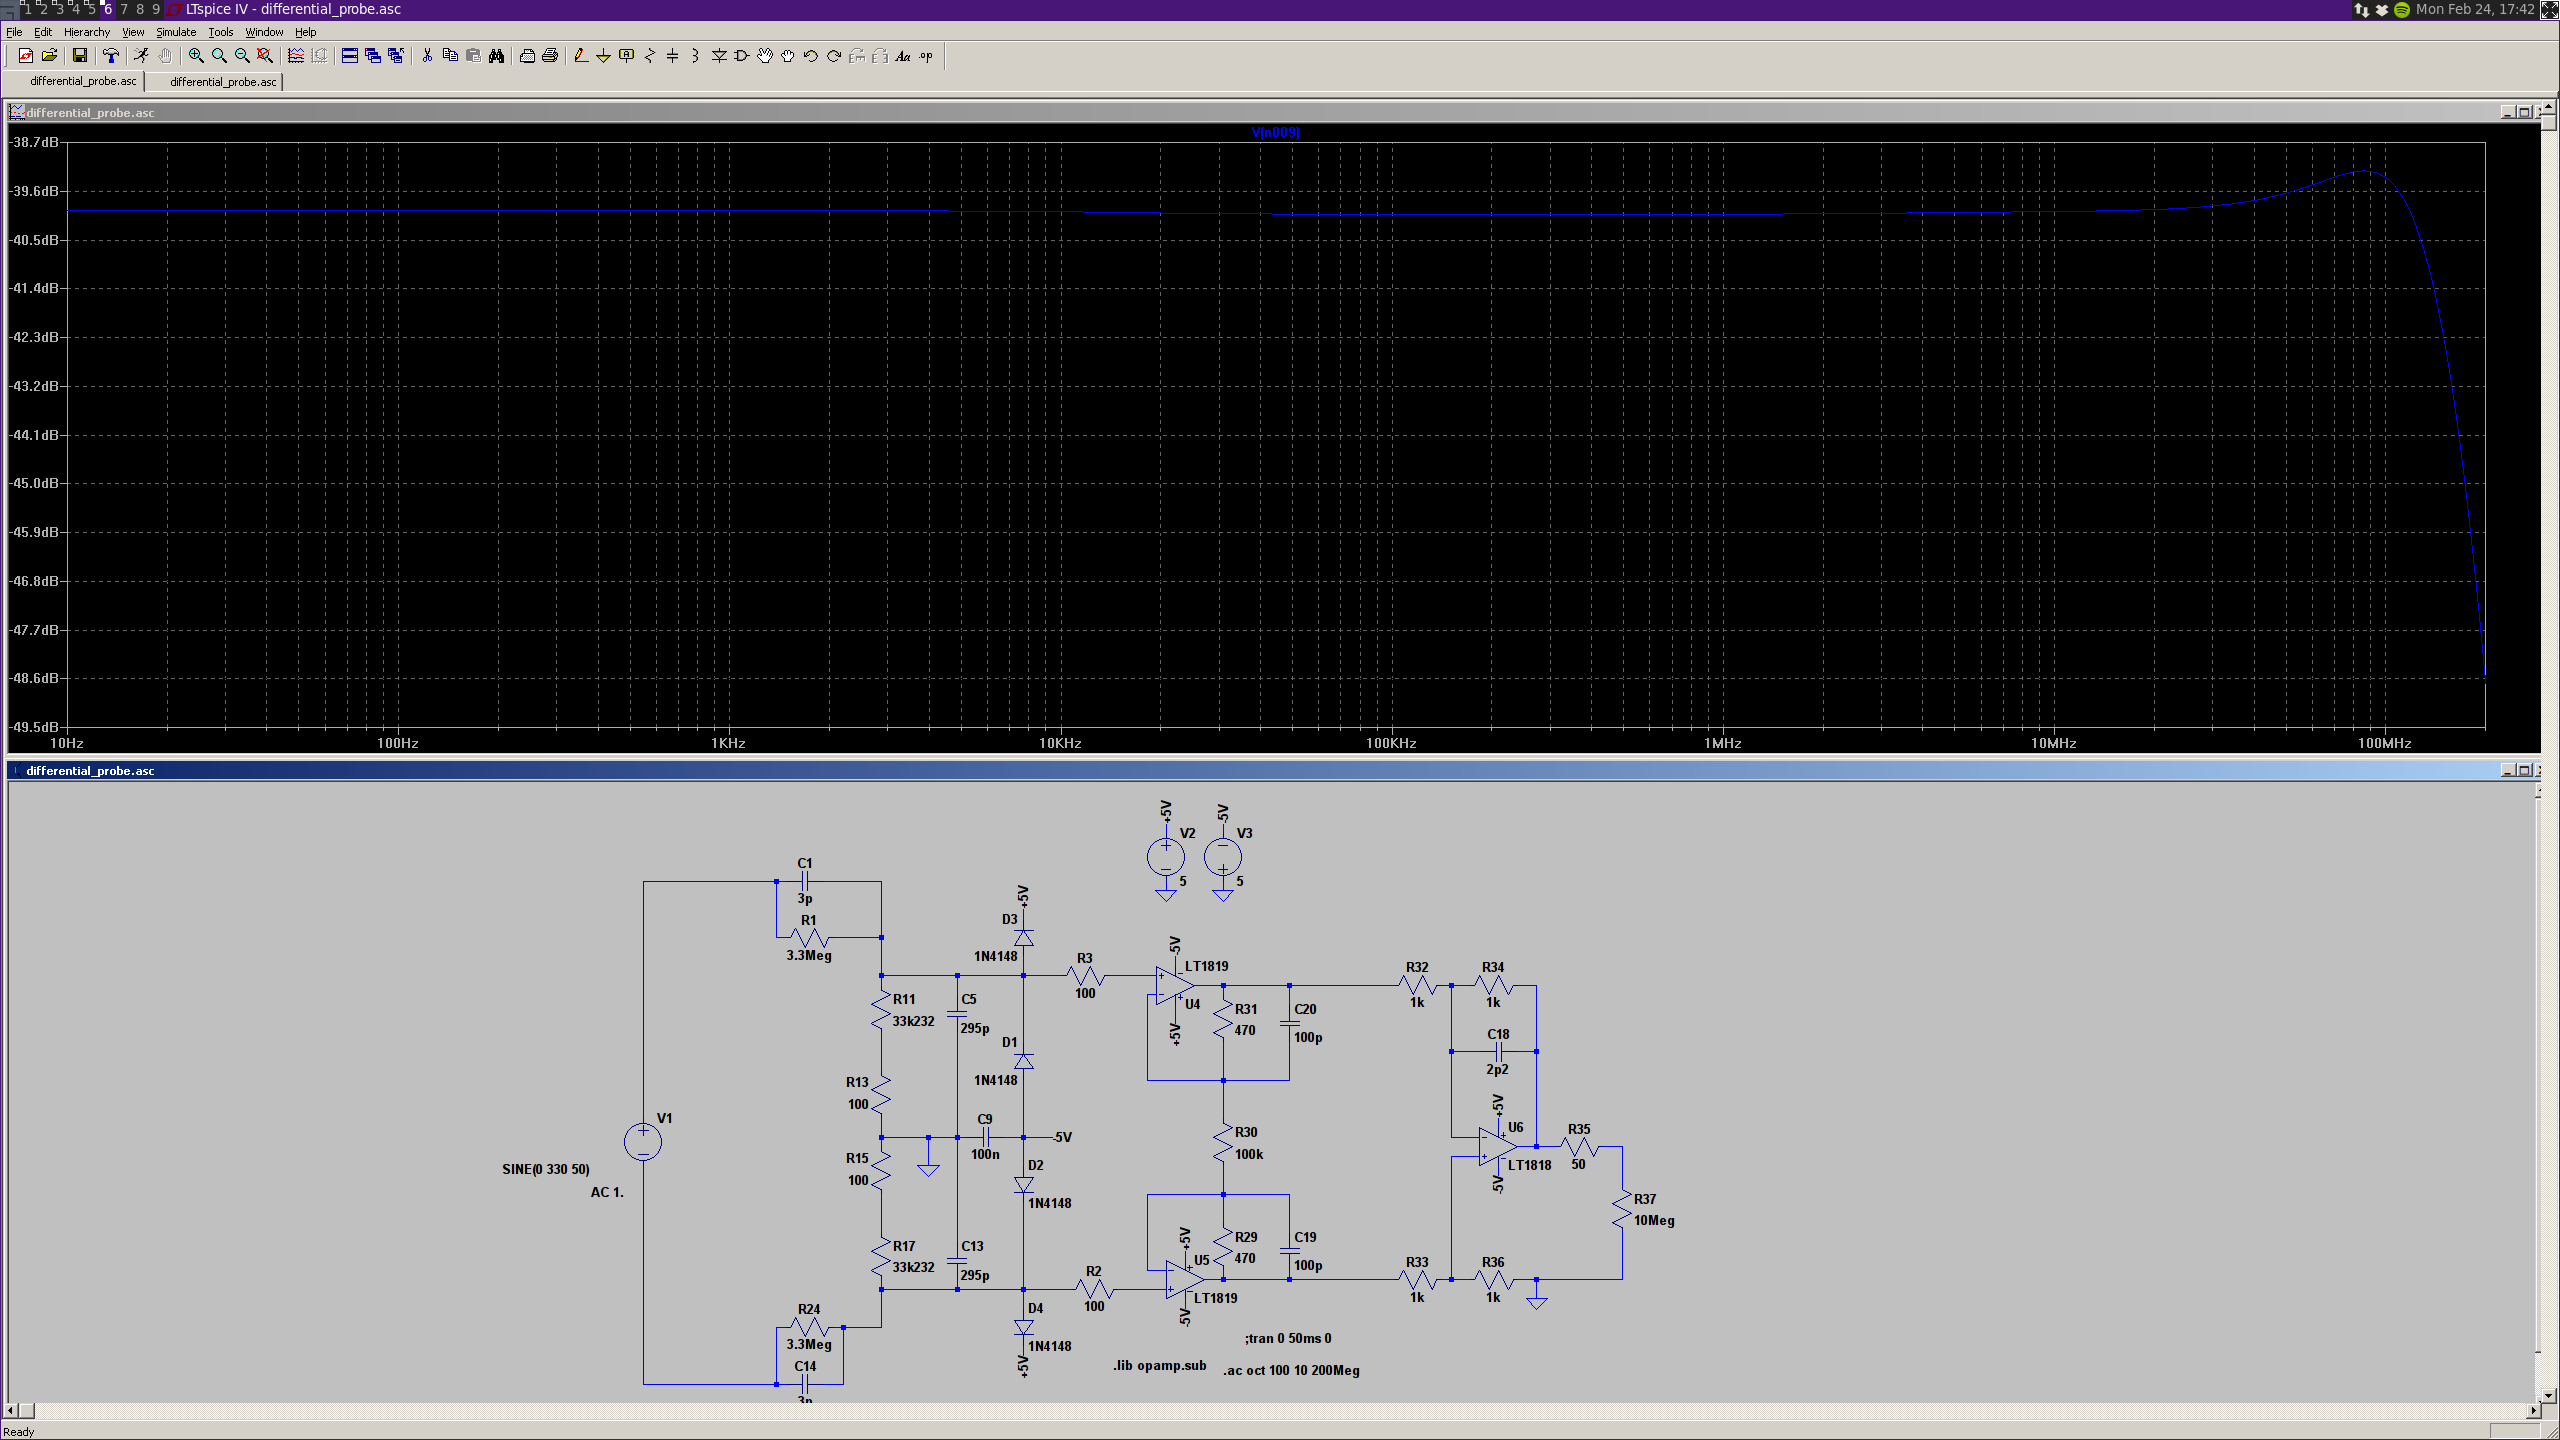2560x1440 pixels.
Task: Select the Move hand tool
Action: (x=765, y=56)
